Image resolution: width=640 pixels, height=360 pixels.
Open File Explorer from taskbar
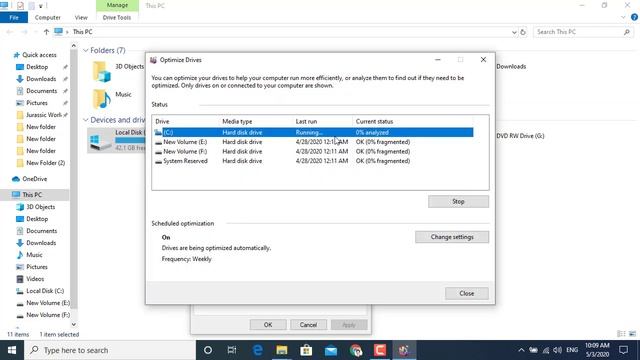(x=282, y=350)
